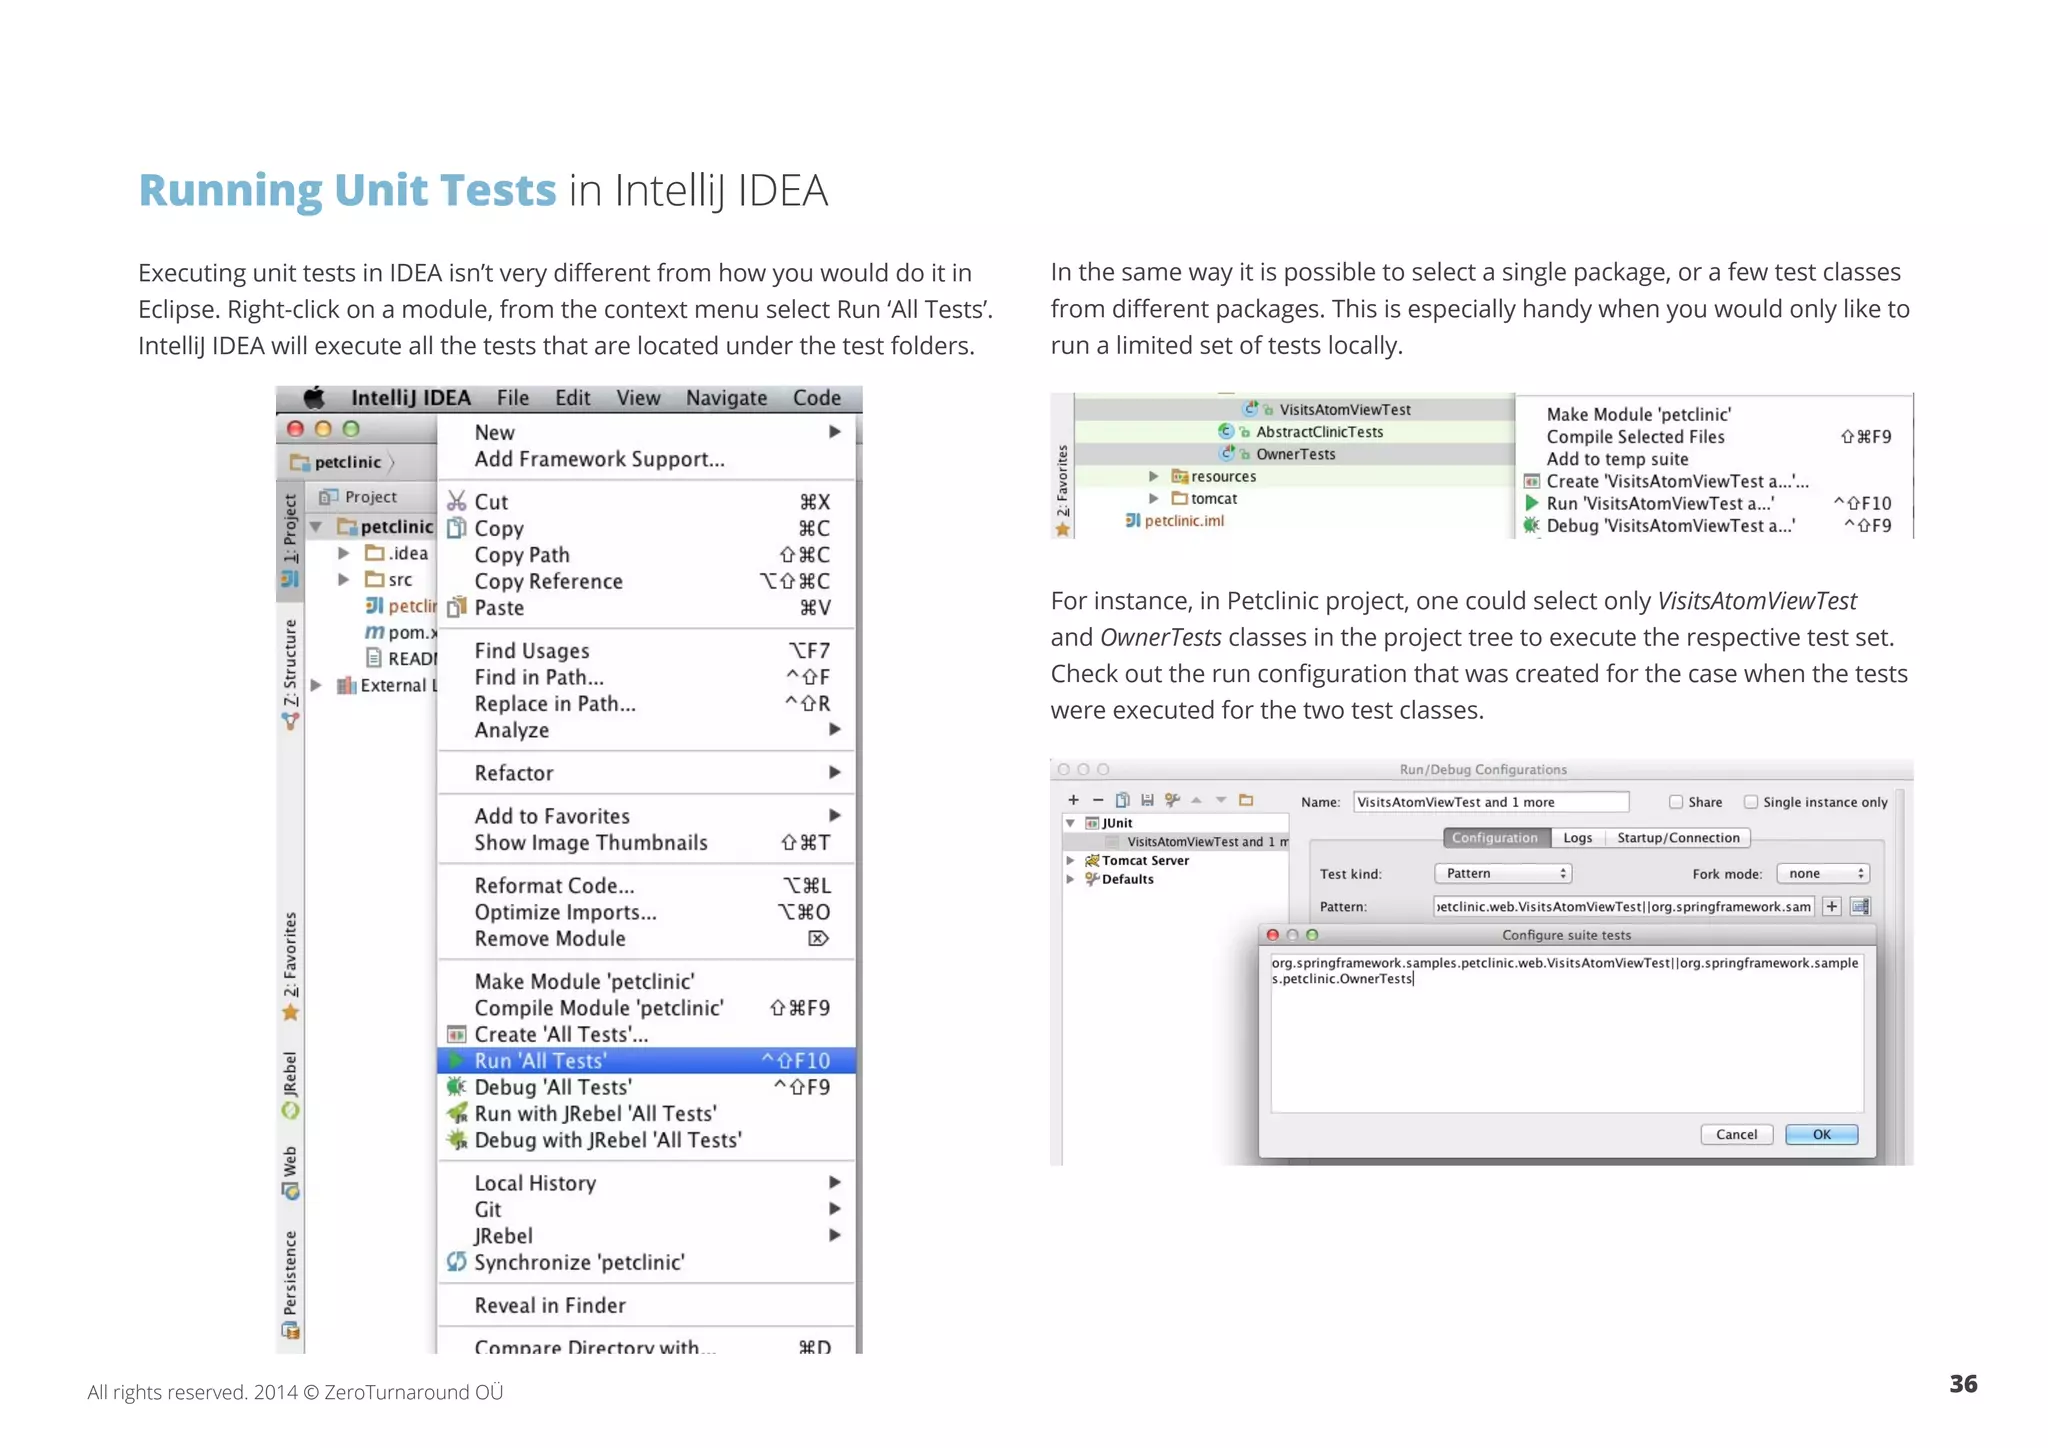The height and width of the screenshot is (1448, 2048).
Task: Save configuration icon in Run/Debug toolbar
Action: [x=1147, y=800]
